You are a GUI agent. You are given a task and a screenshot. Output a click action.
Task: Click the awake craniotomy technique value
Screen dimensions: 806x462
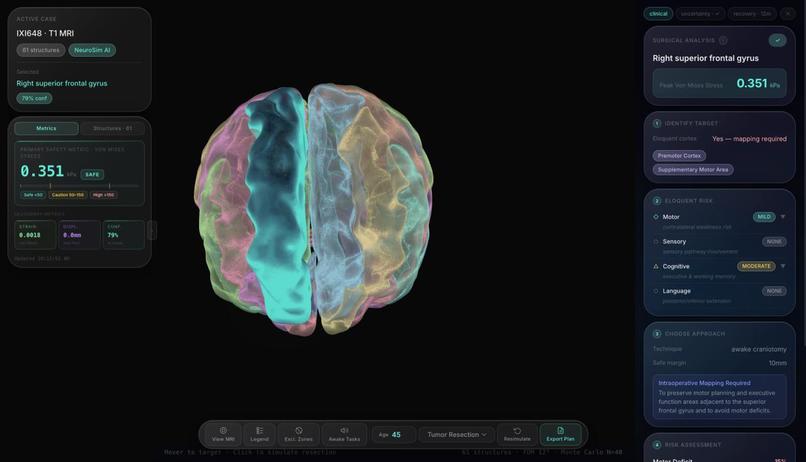(759, 349)
